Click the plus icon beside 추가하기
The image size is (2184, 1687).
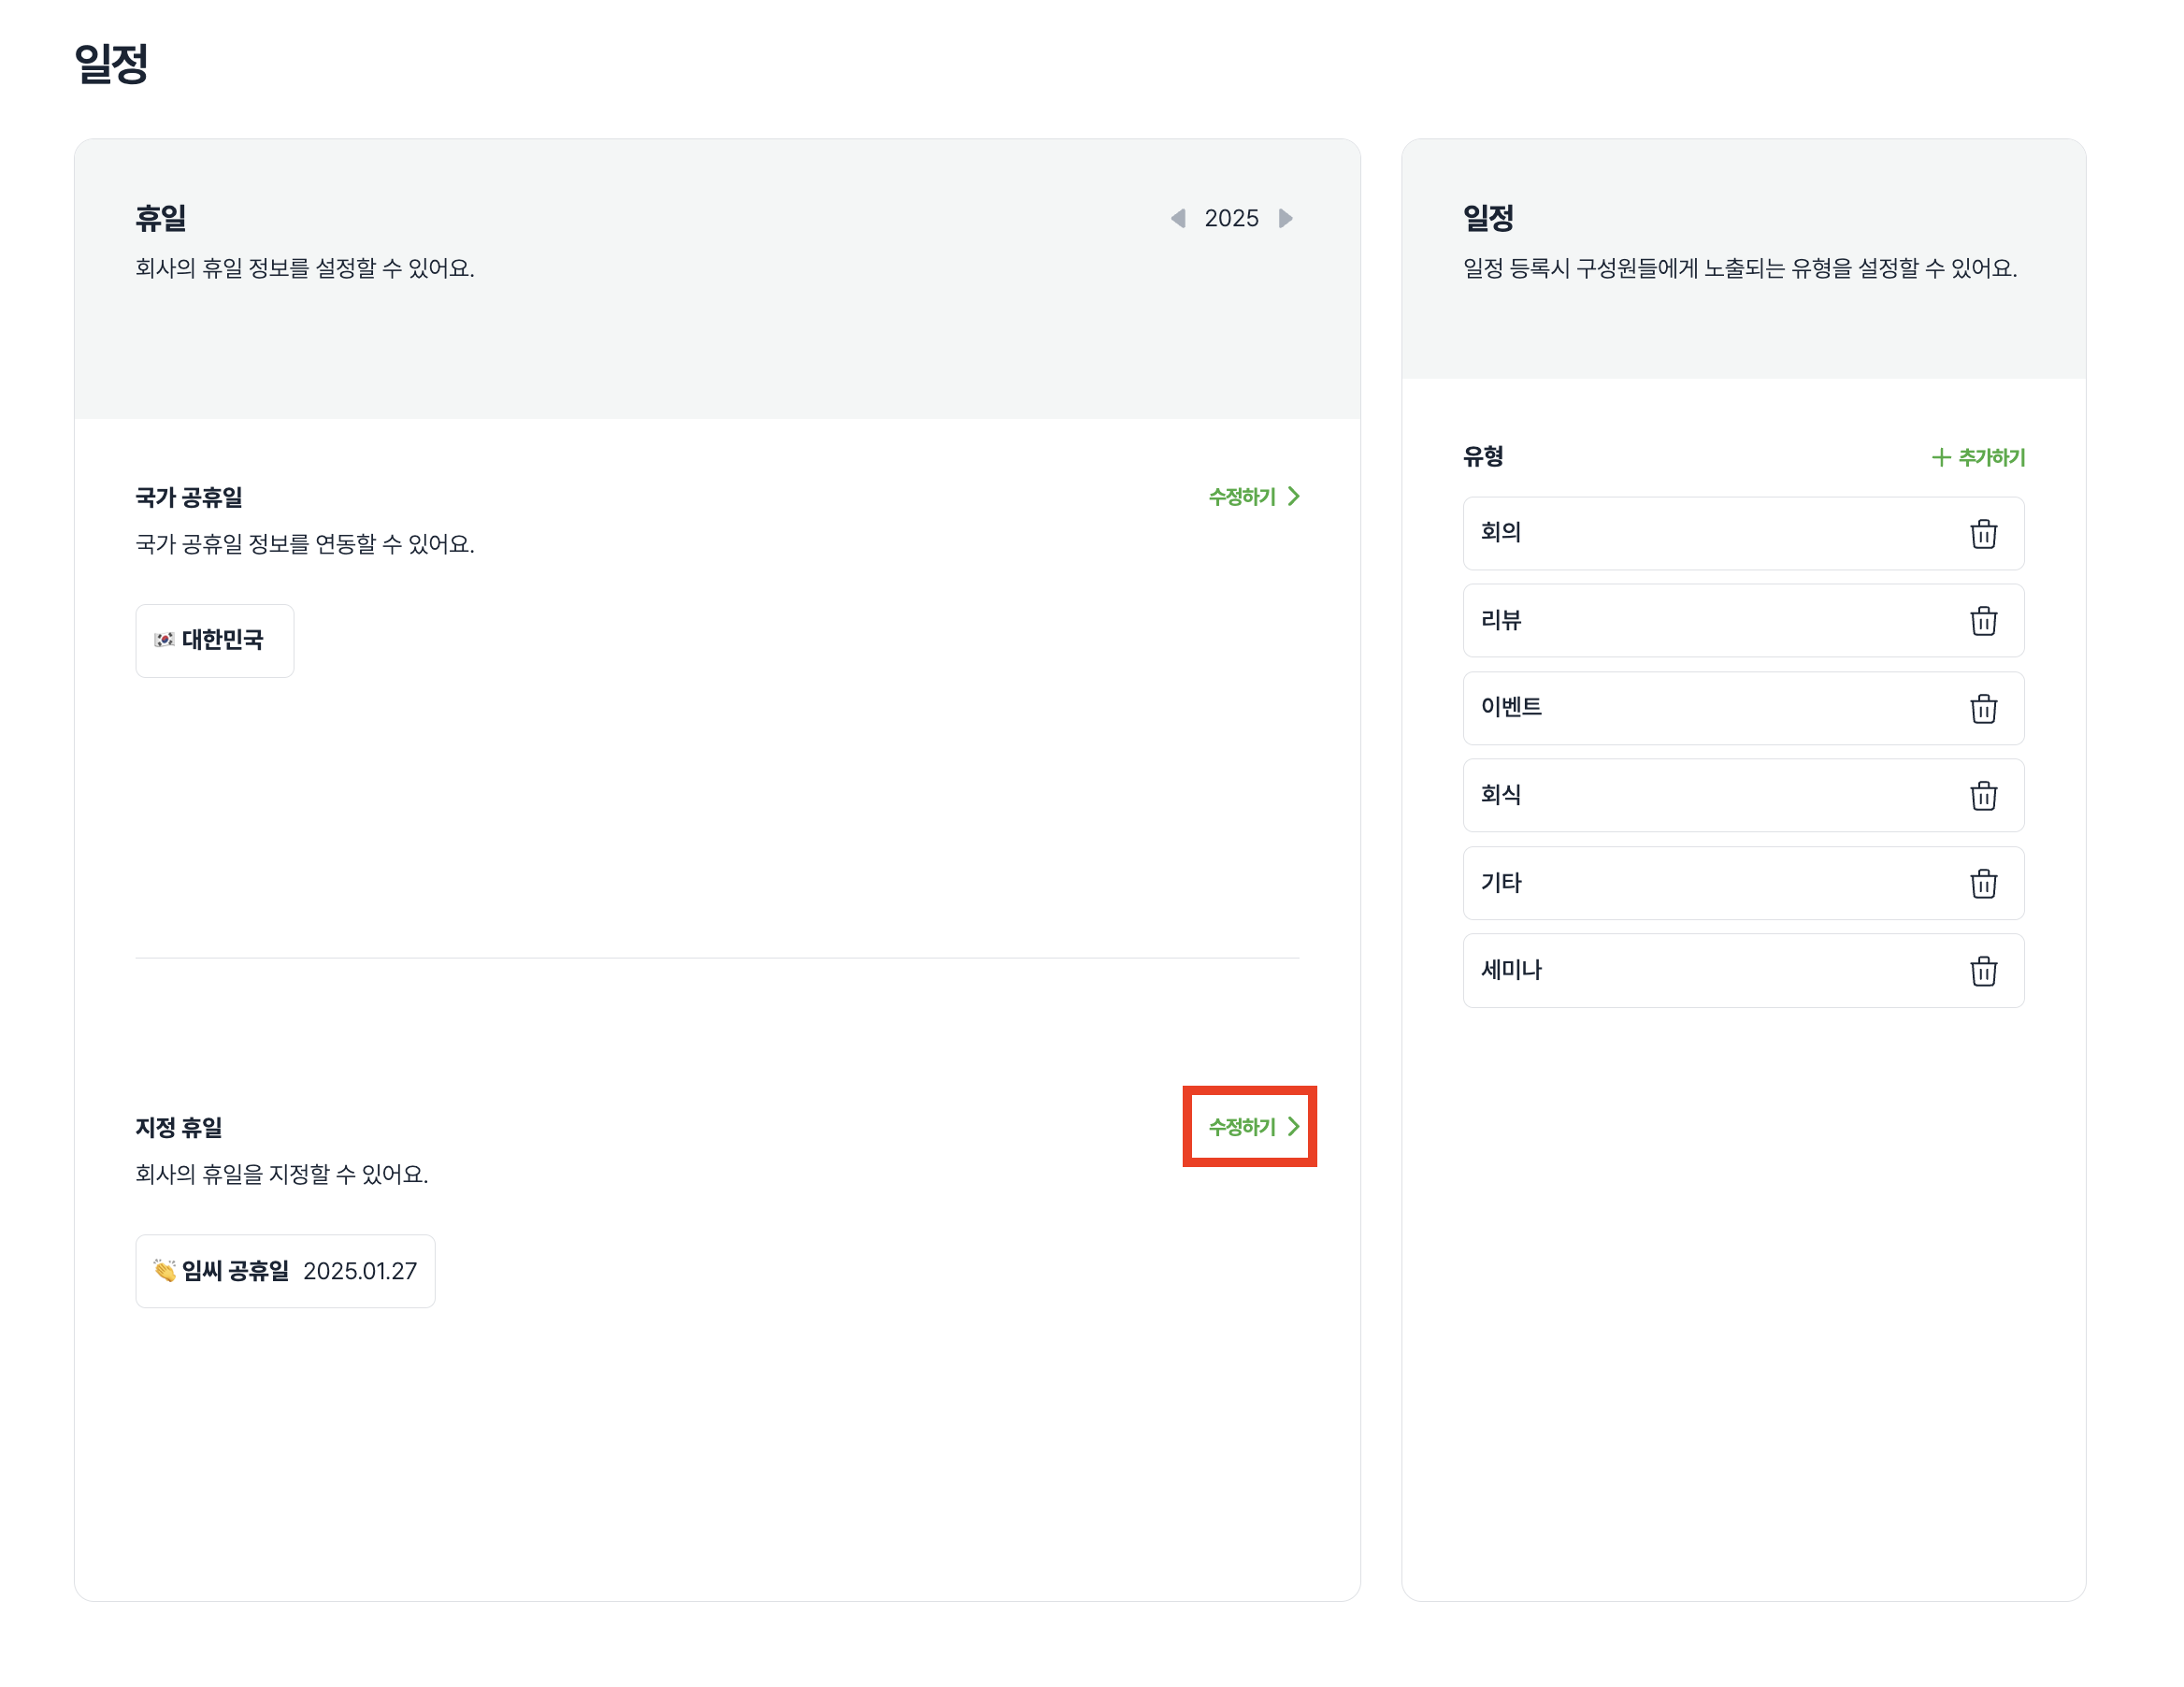pos(1940,457)
